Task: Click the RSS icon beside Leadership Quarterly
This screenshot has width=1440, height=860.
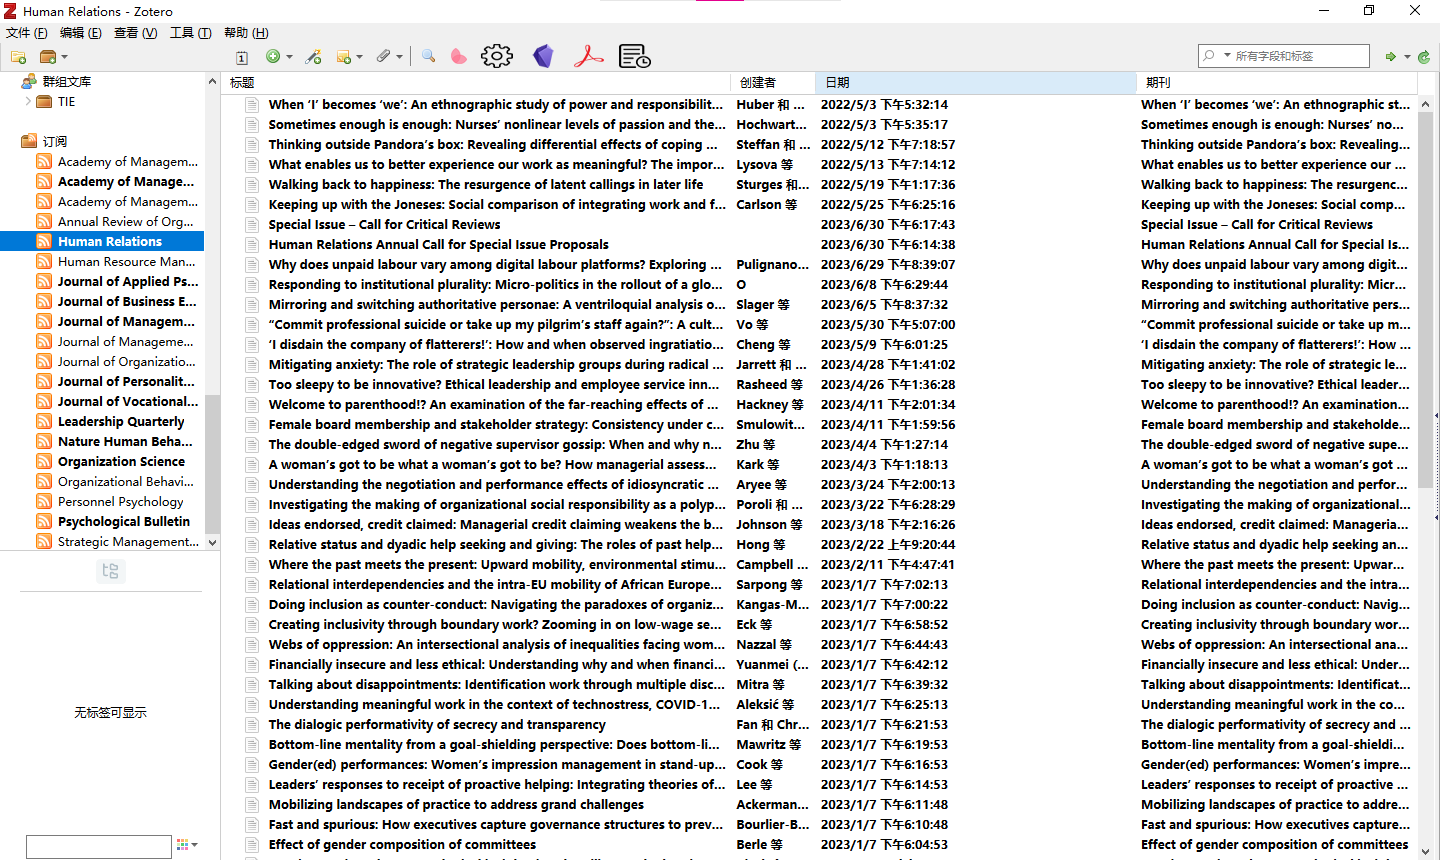Action: tap(44, 421)
